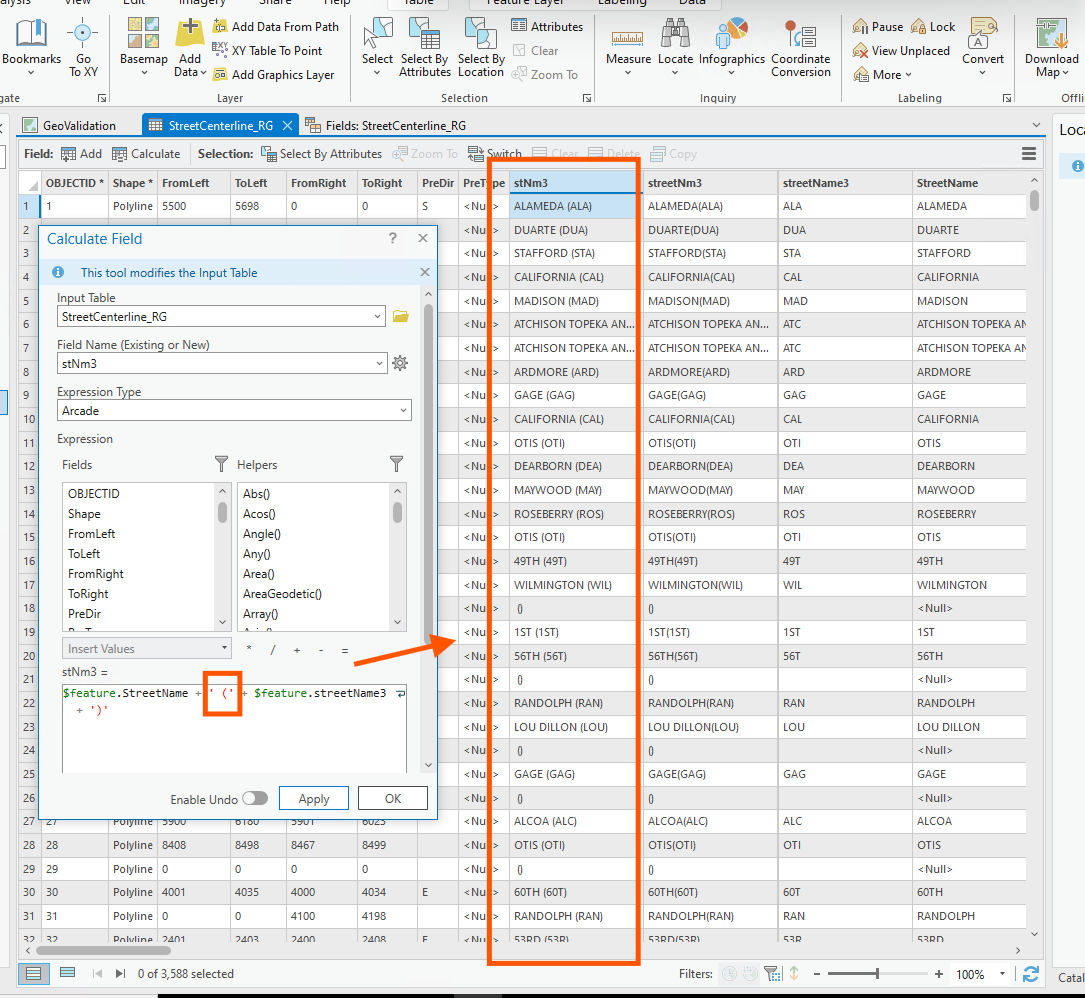Click the OK button
The width and height of the screenshot is (1085, 998).
[x=392, y=799]
